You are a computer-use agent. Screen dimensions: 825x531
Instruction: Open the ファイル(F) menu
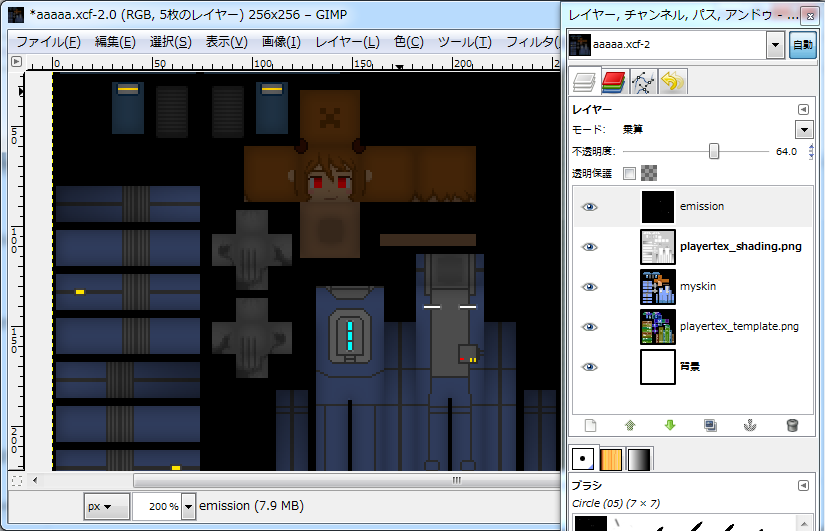tap(48, 42)
